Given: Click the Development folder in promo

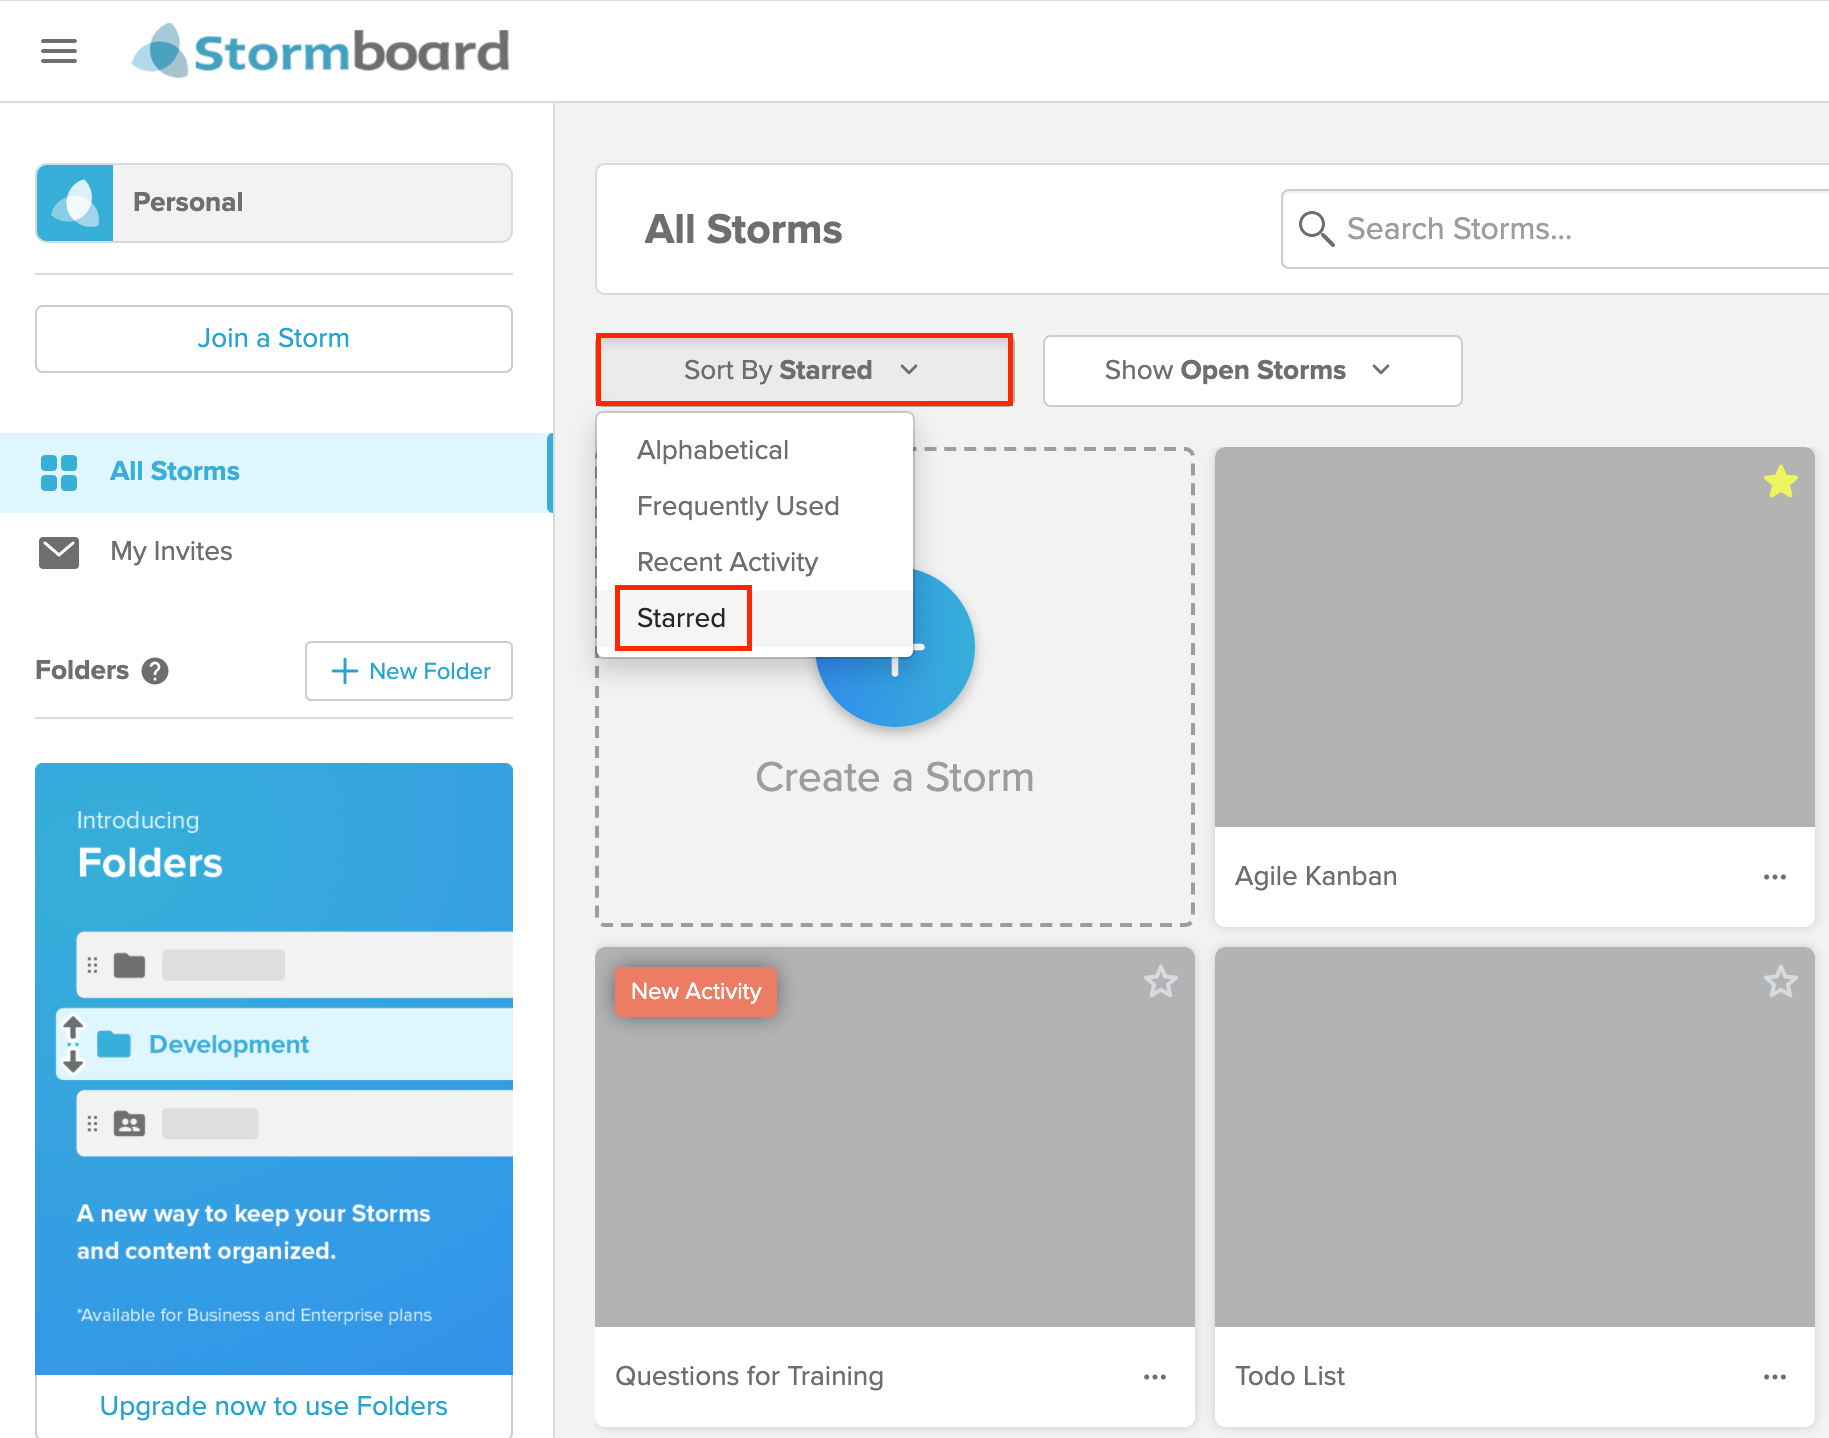Looking at the screenshot, I should (x=286, y=1044).
